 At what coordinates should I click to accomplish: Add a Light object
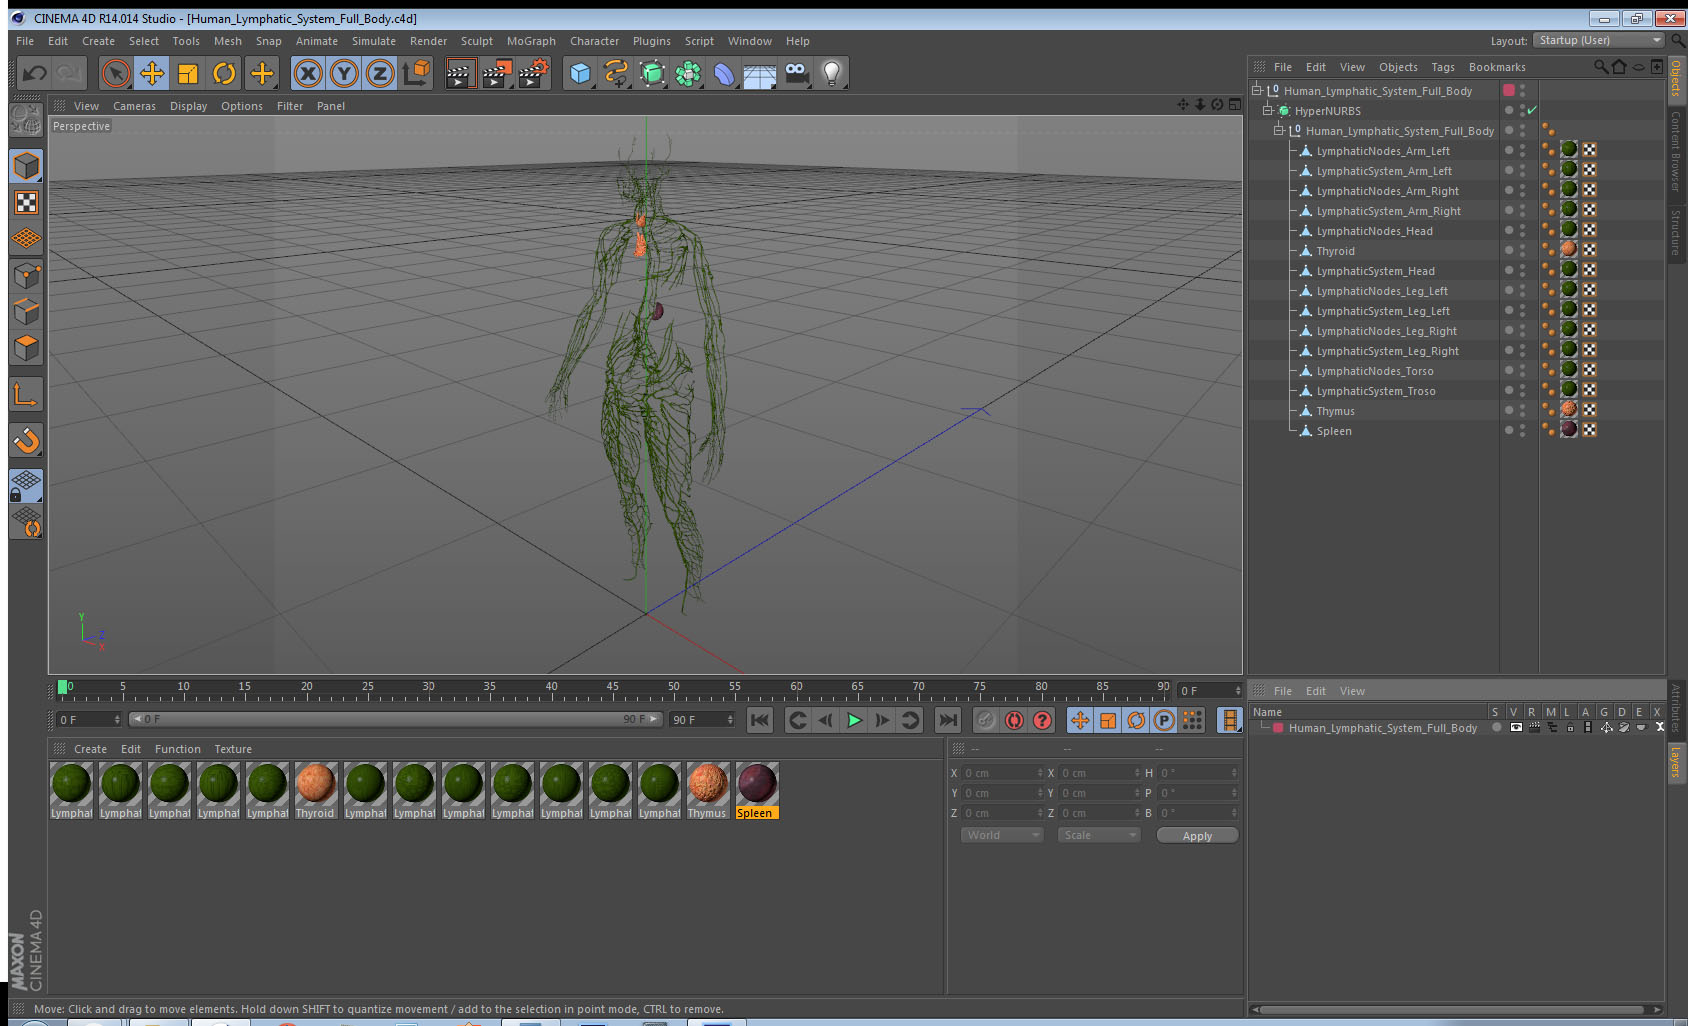(832, 73)
